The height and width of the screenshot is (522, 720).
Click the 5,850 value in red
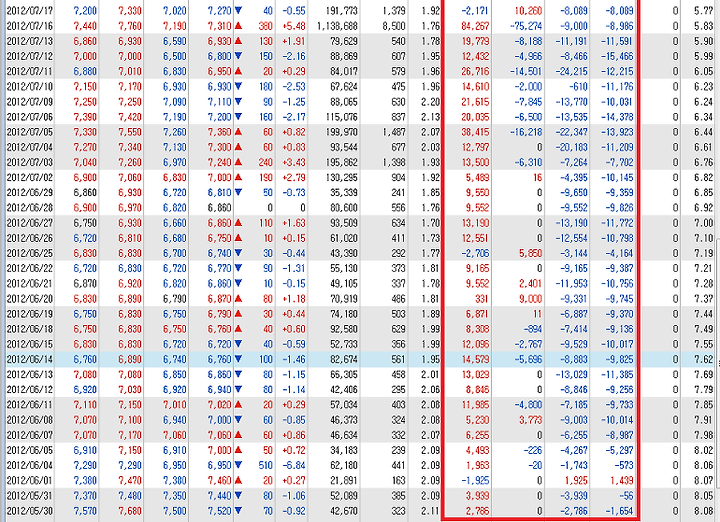530,253
